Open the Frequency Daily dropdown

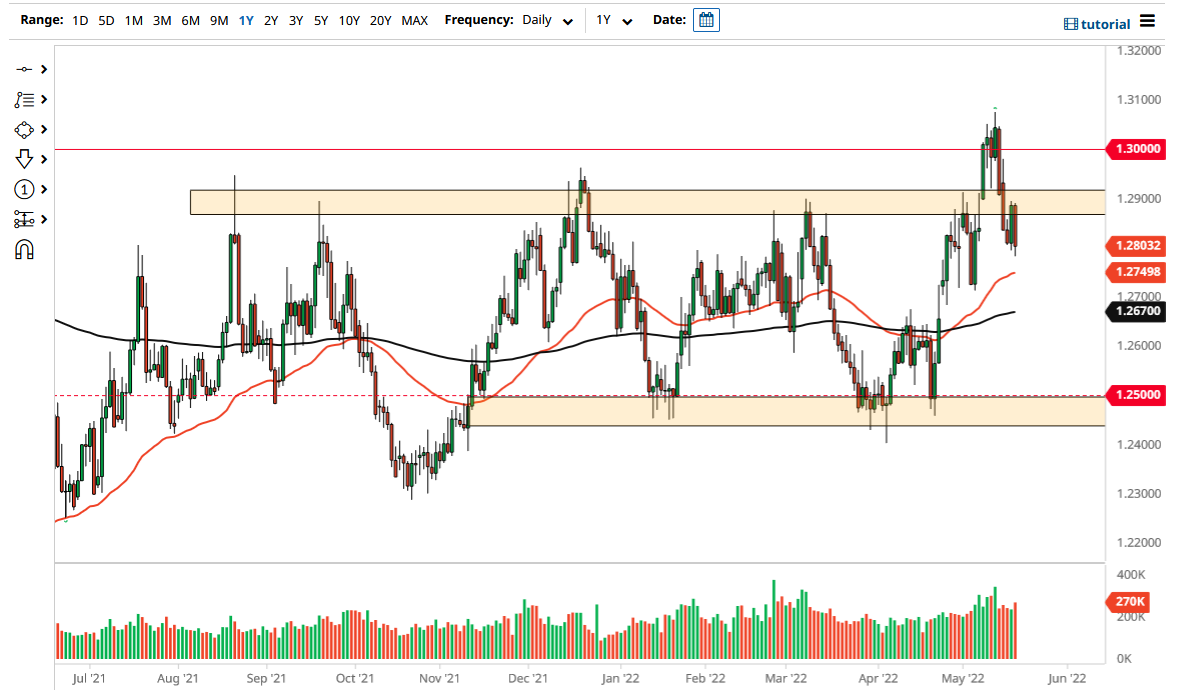pyautogui.click(x=546, y=20)
